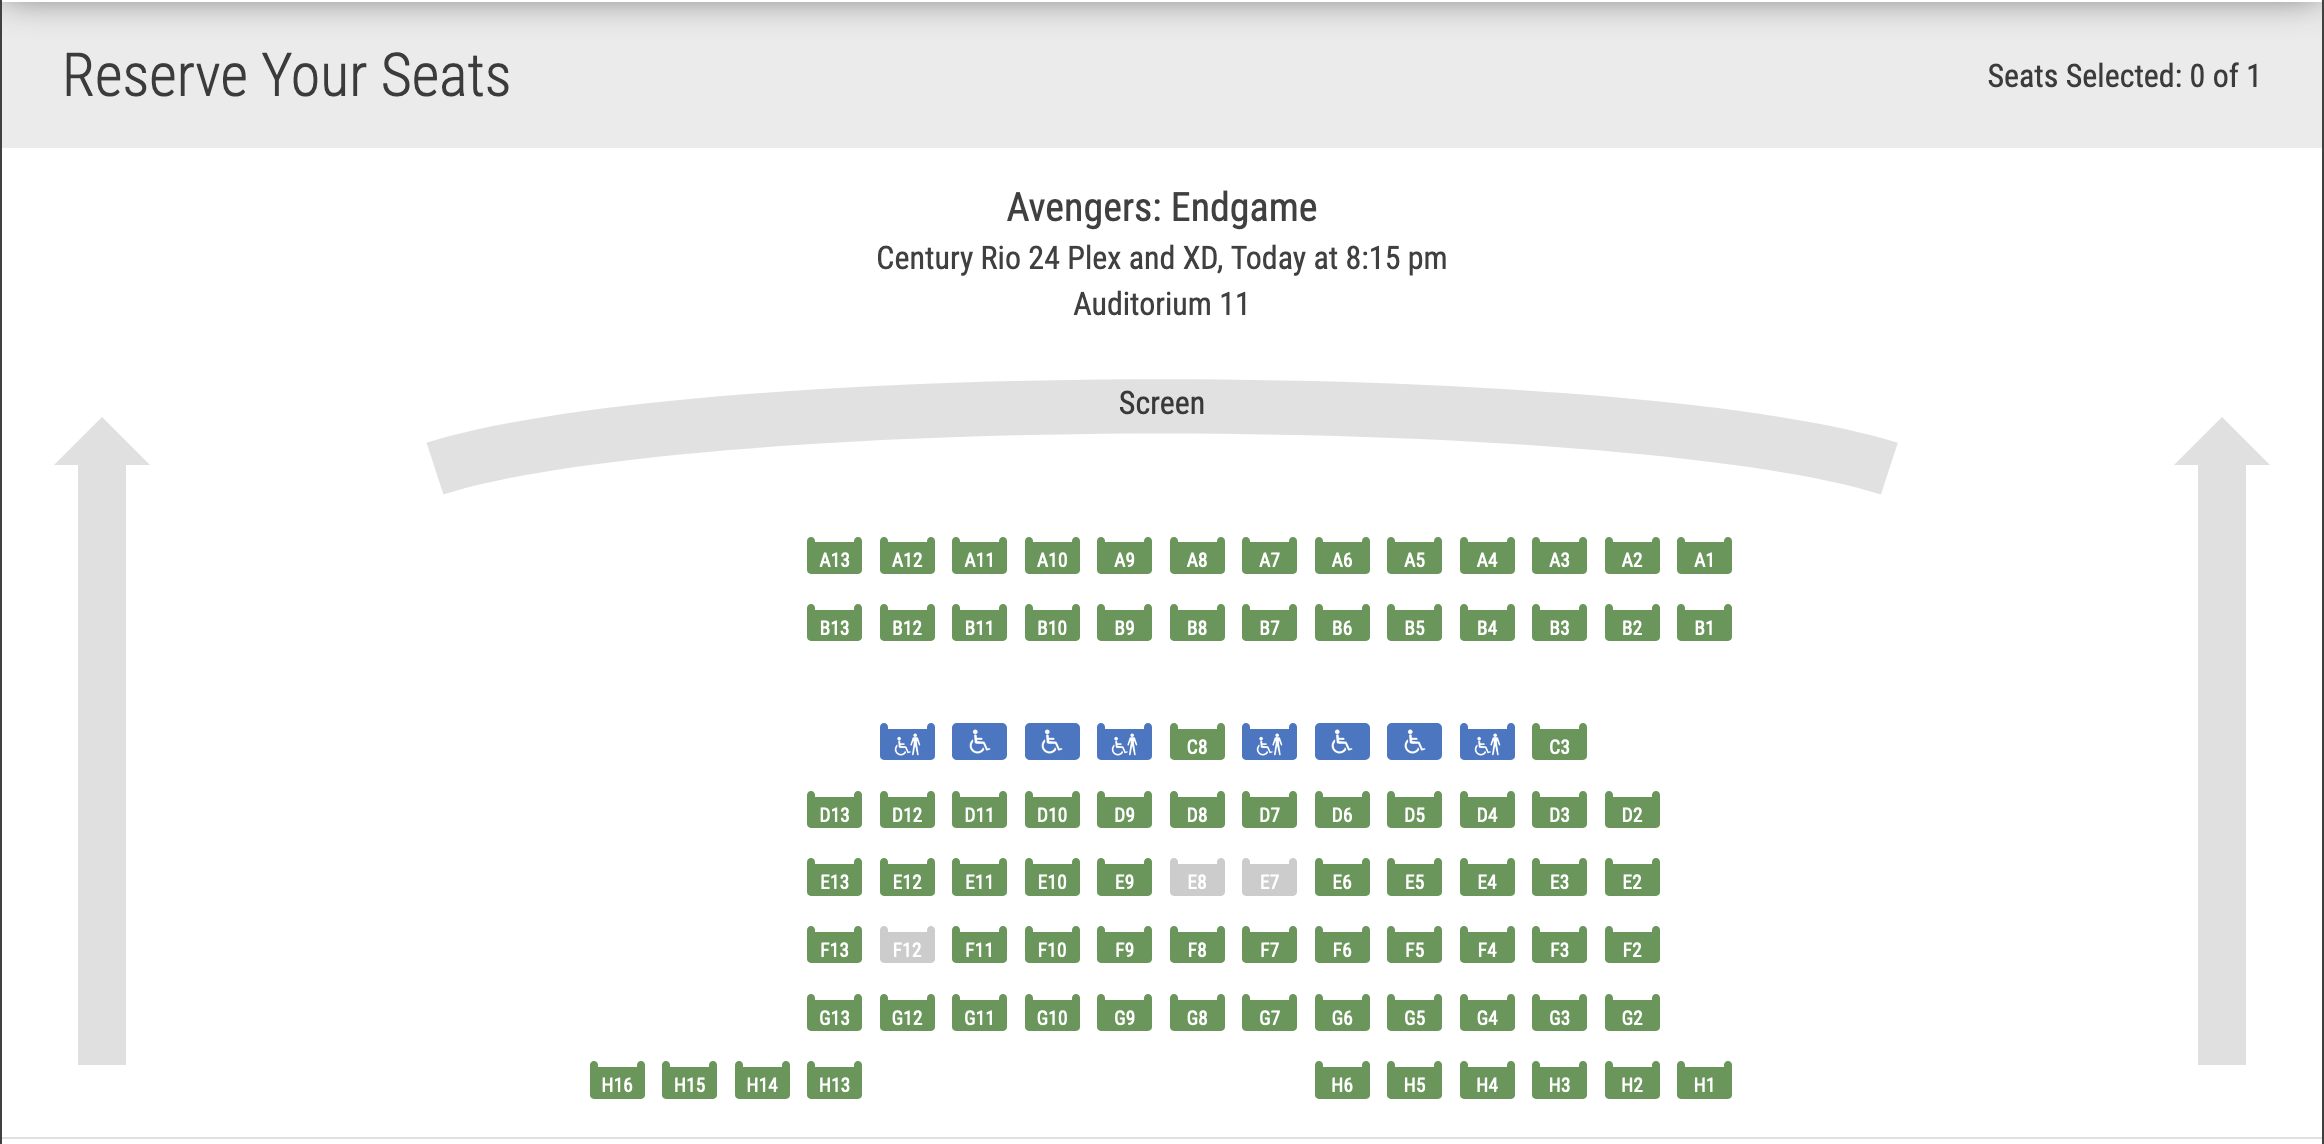Select the companion seat directly above D12
The width and height of the screenshot is (2324, 1144).
pos(907,743)
